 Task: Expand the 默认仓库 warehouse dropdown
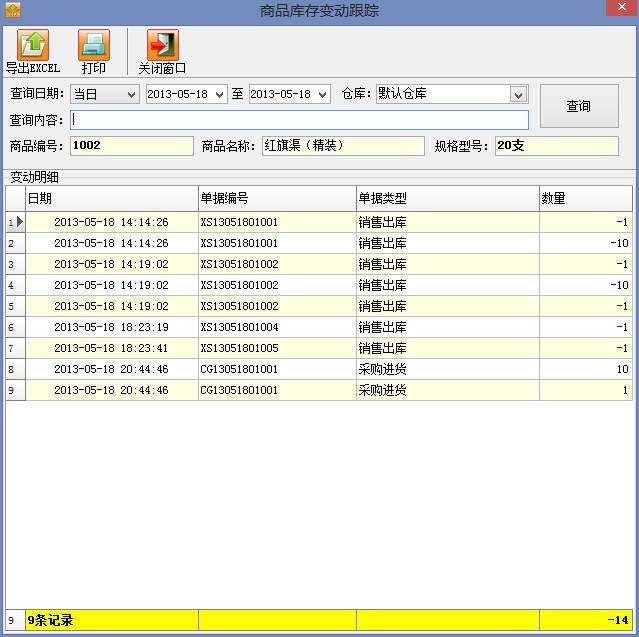click(x=518, y=95)
